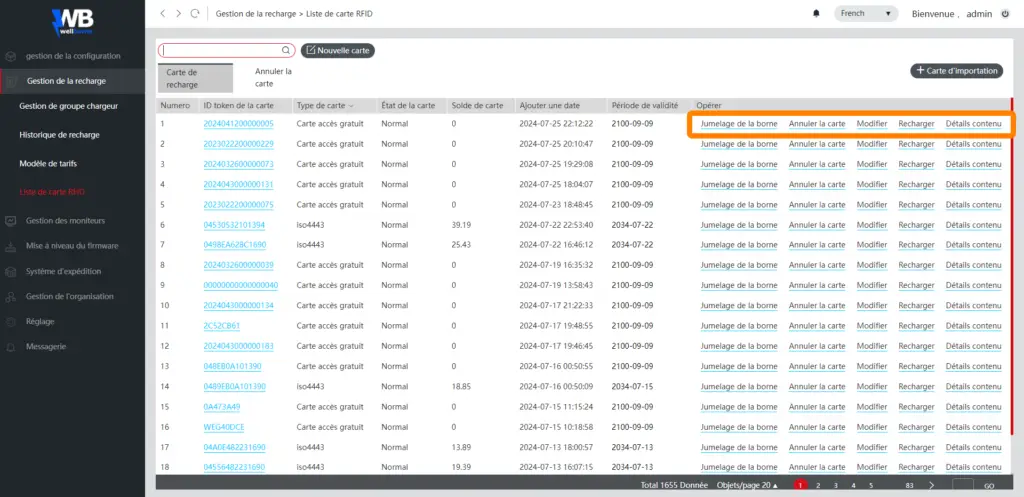Viewport: 1024px width, 497px height.
Task: Open card ID 04530532101394
Action: coord(234,225)
